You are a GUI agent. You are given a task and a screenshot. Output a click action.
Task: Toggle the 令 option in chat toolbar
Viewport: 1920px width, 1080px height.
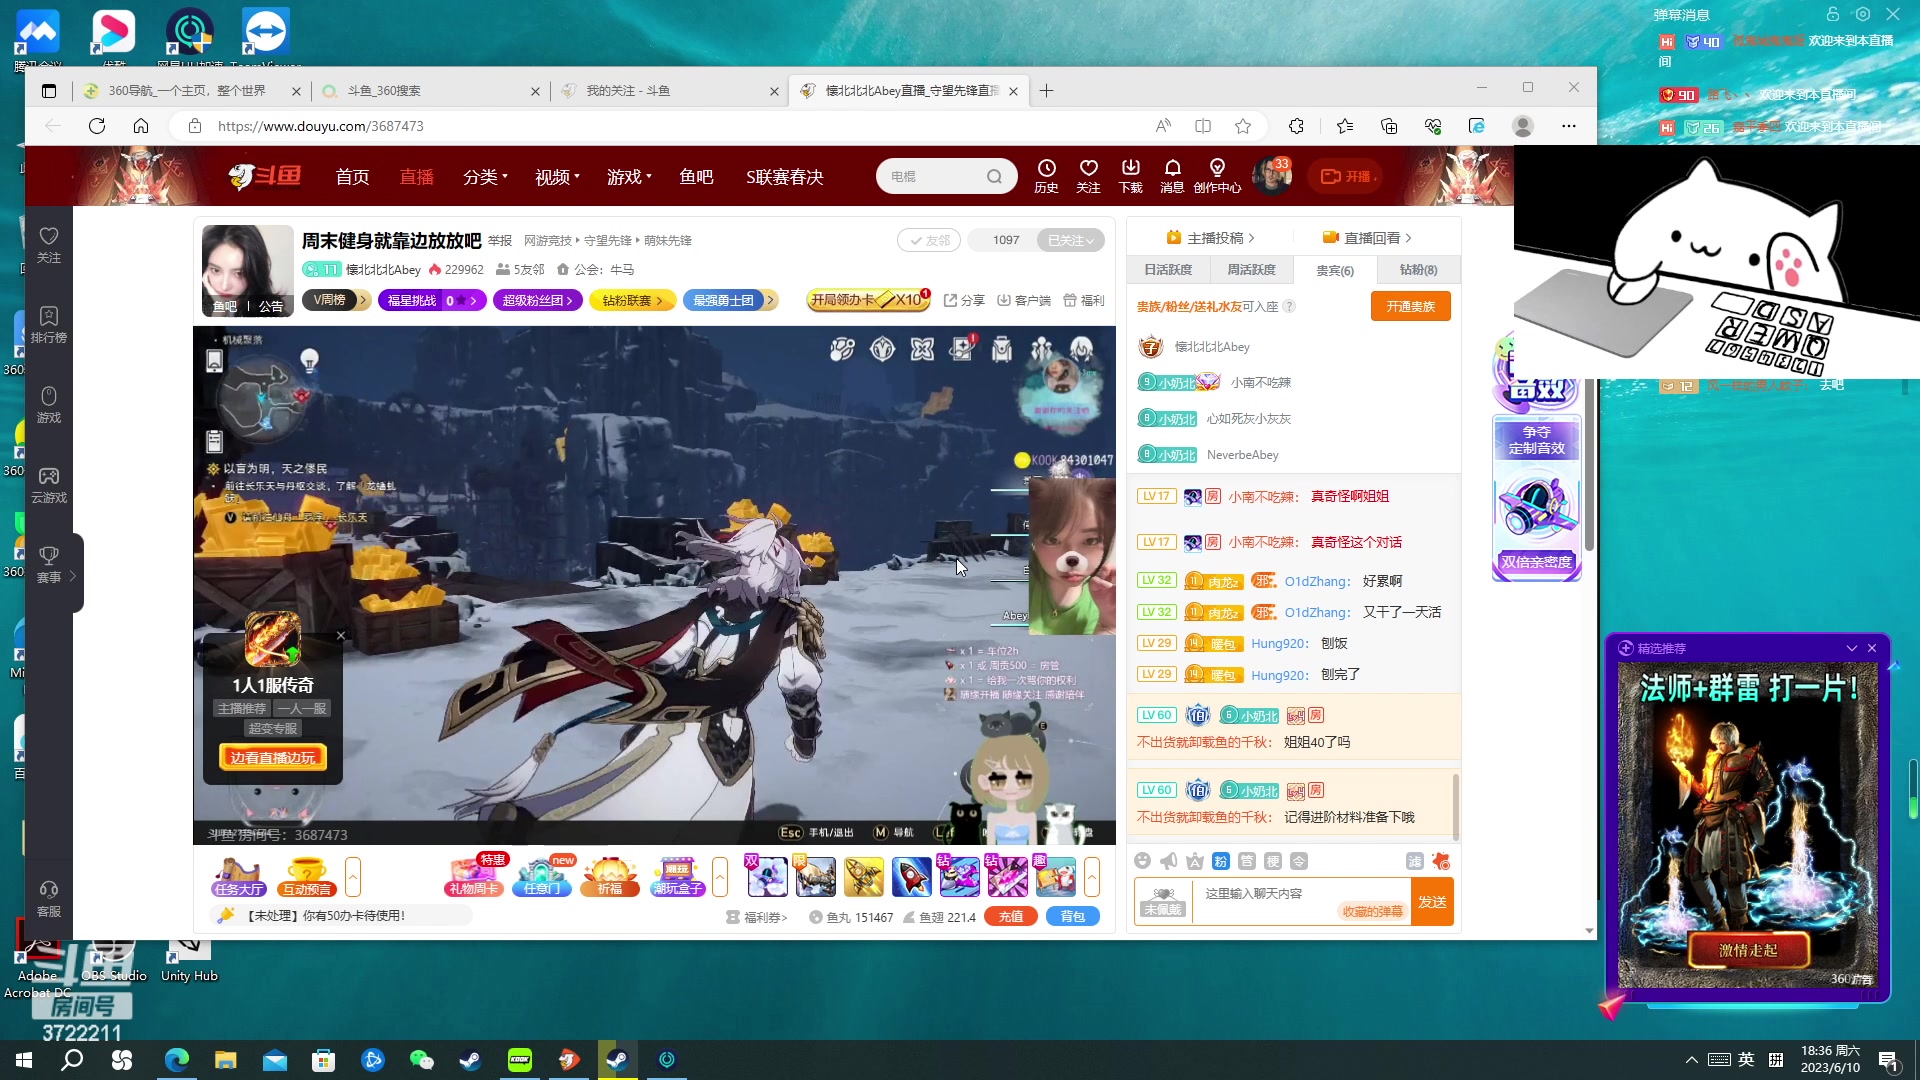coord(1298,861)
